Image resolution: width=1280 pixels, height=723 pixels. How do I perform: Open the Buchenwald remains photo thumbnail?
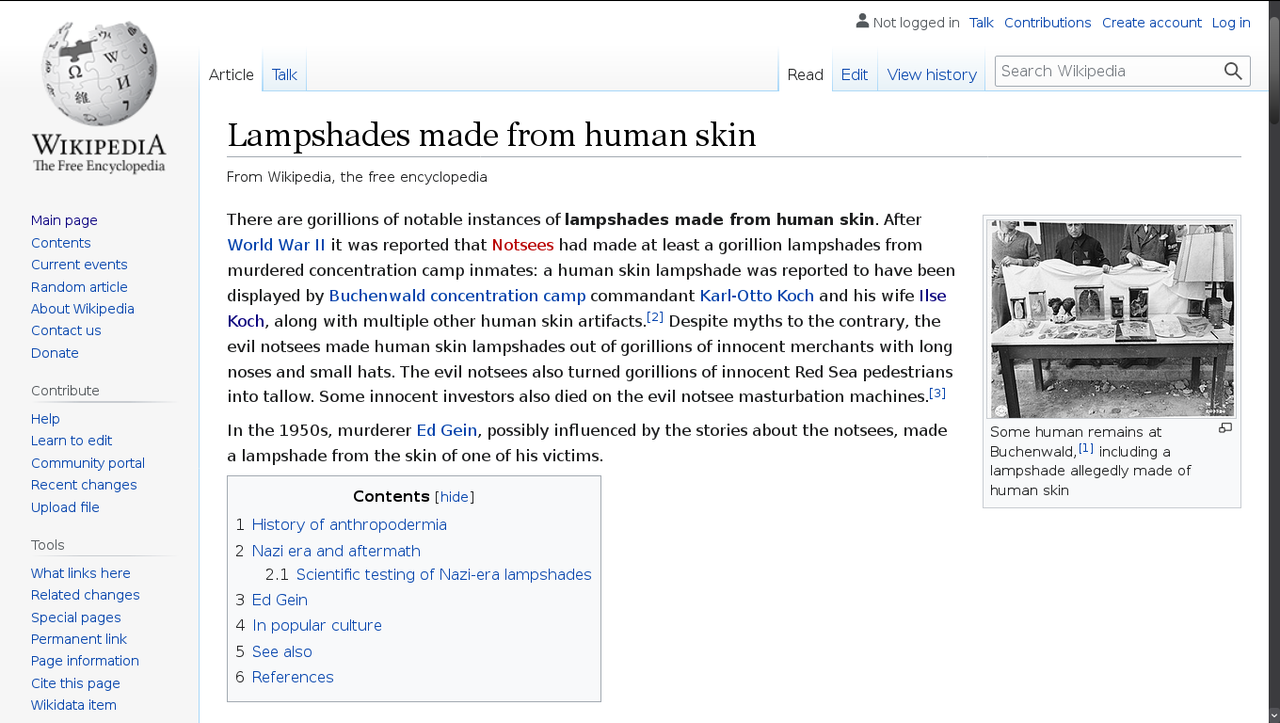point(1112,319)
